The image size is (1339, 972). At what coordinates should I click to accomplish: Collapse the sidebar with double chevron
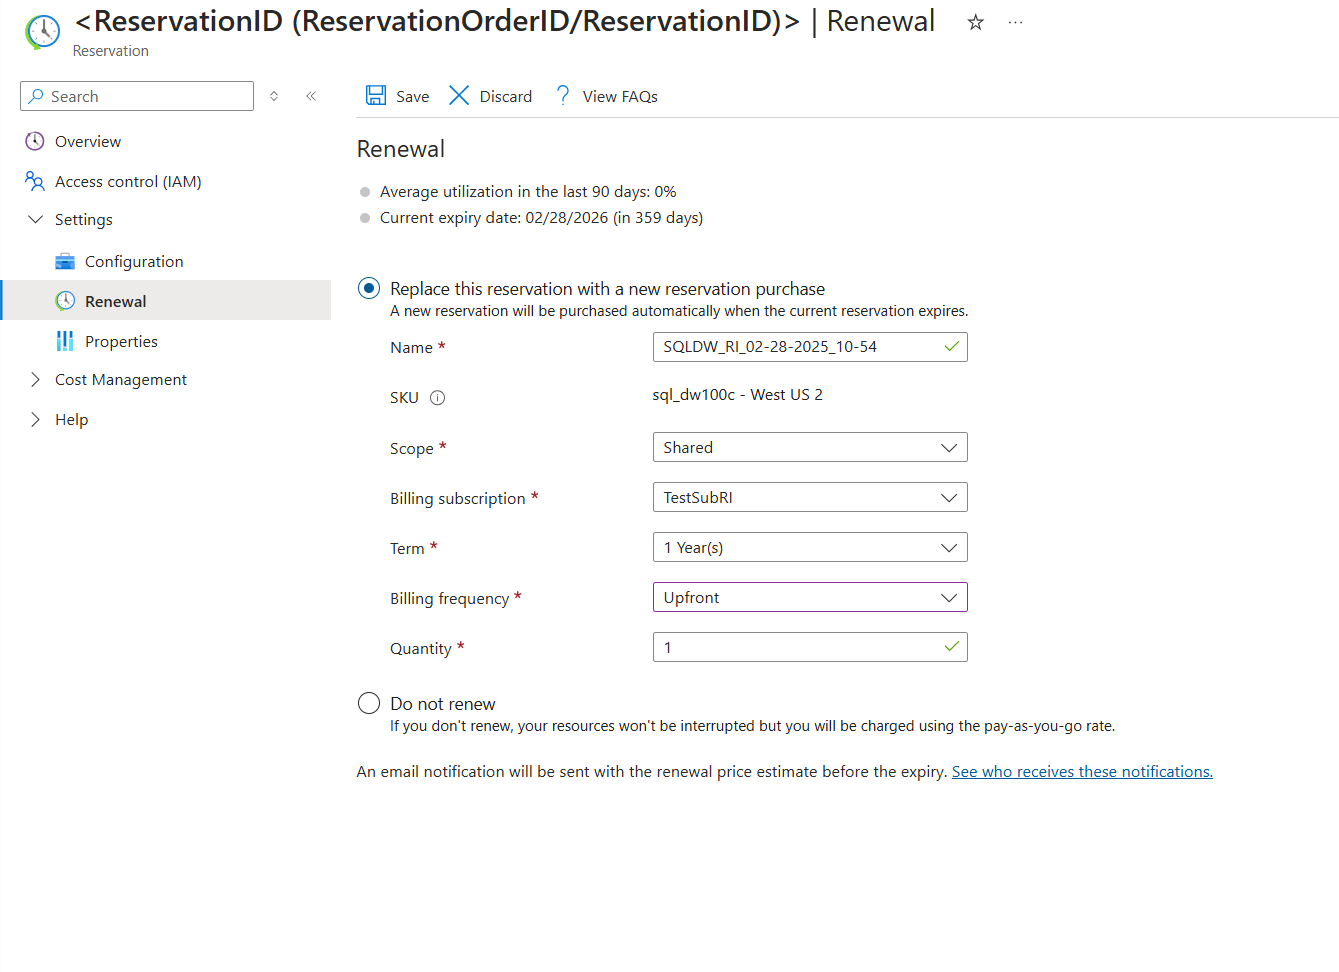pyautogui.click(x=311, y=96)
